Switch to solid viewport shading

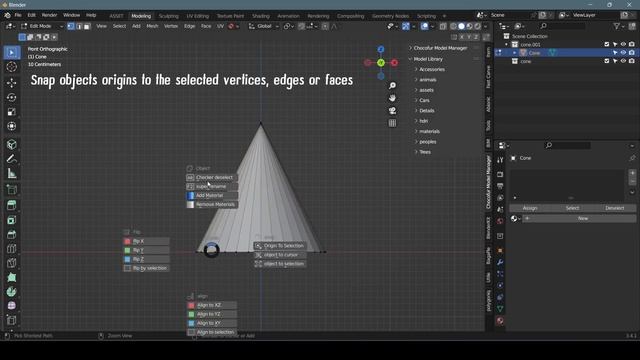[x=461, y=26]
